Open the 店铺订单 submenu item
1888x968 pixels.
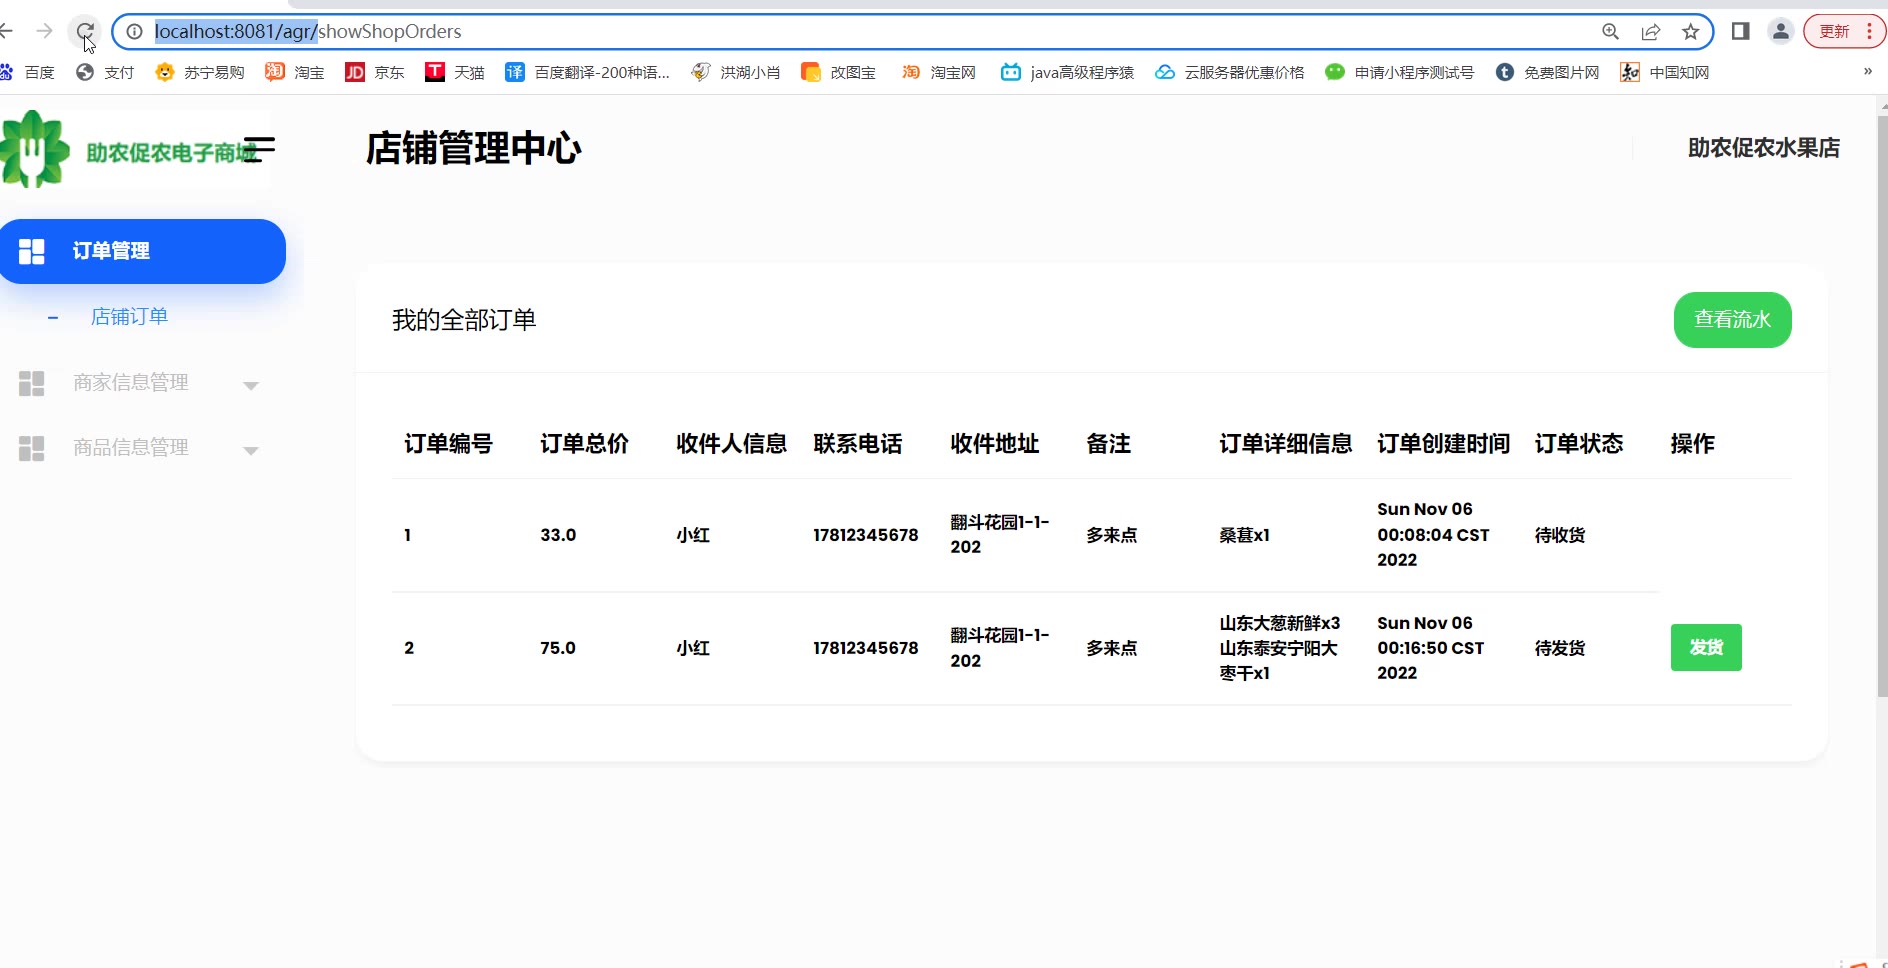click(x=129, y=317)
